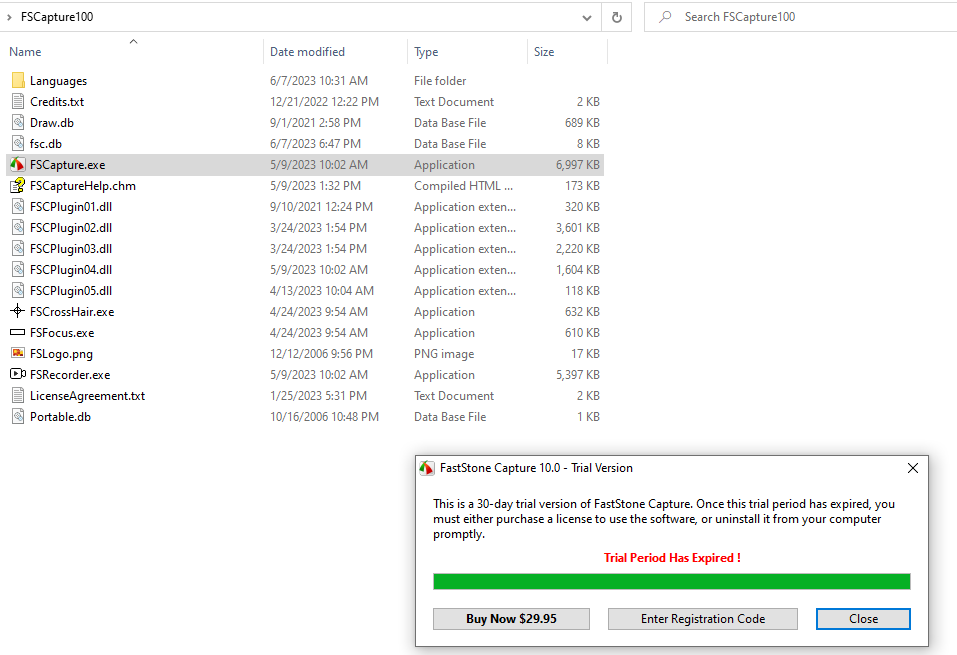Screen dimensions: 957x655
Task: Select the FSCPlugin05.dll file name
Action: tap(71, 291)
